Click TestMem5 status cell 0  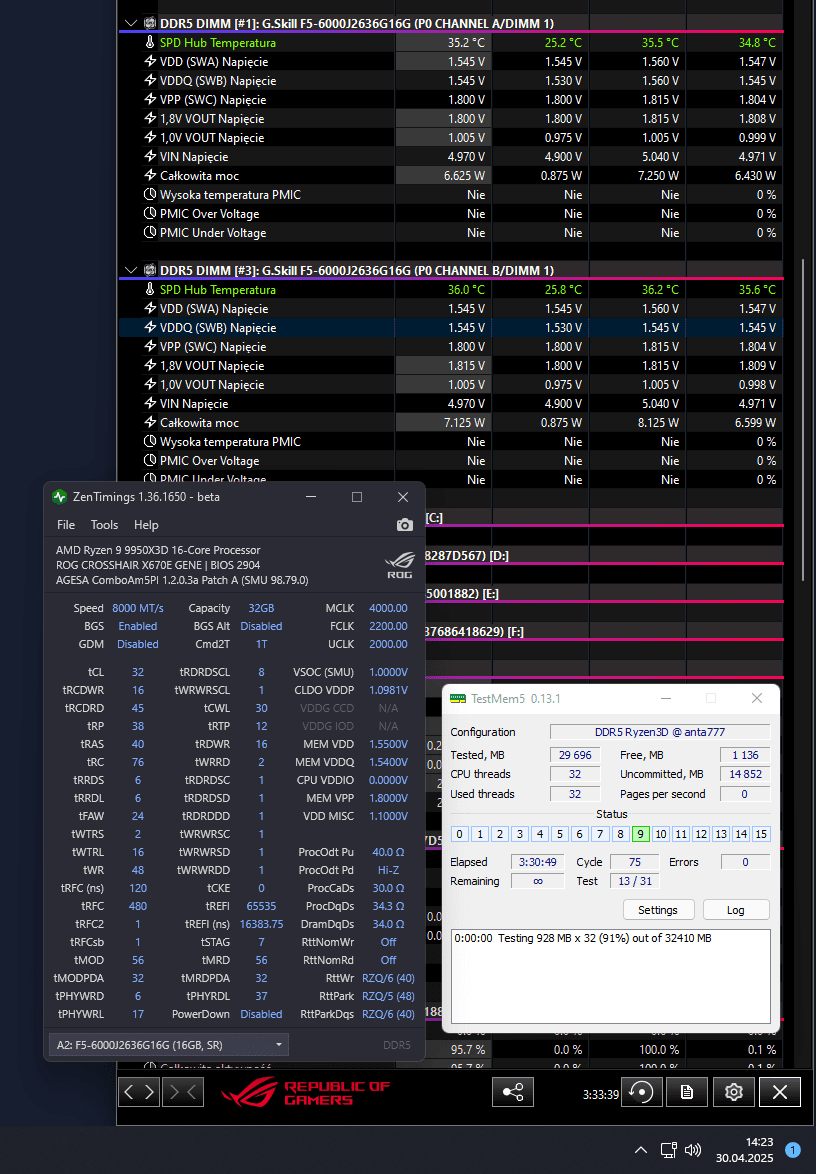(460, 834)
